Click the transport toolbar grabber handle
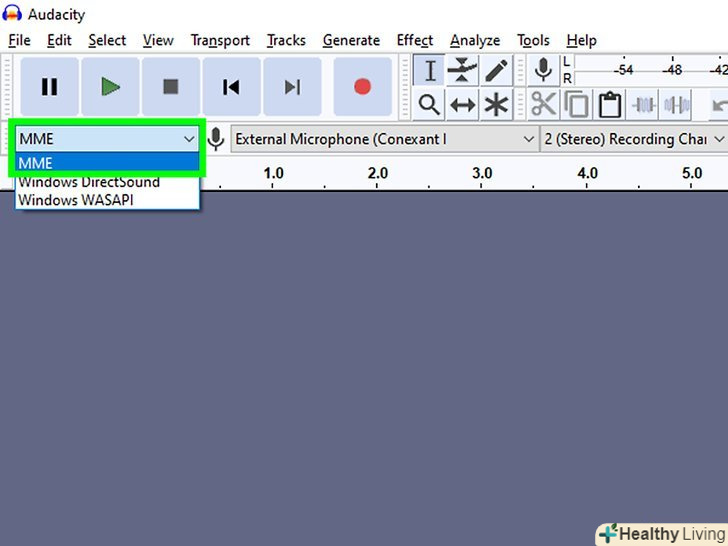 (7, 87)
